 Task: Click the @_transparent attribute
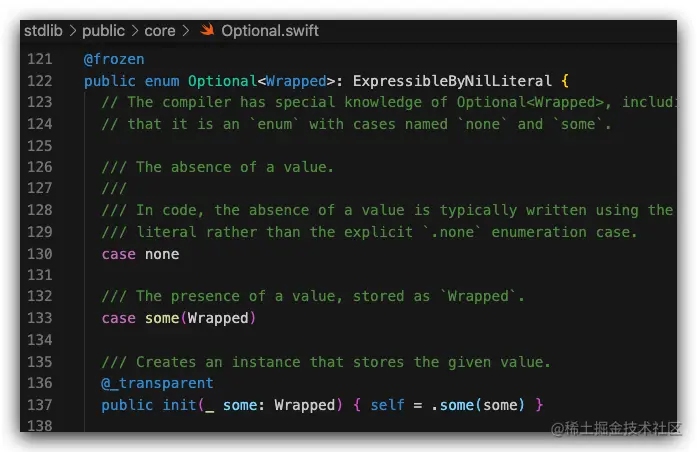(x=157, y=383)
